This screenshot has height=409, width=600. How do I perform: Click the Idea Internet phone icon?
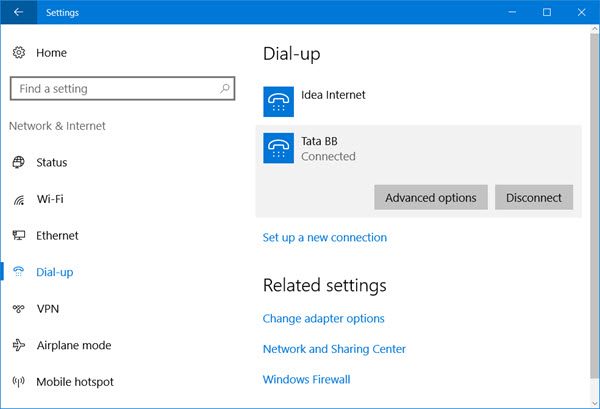coord(278,102)
